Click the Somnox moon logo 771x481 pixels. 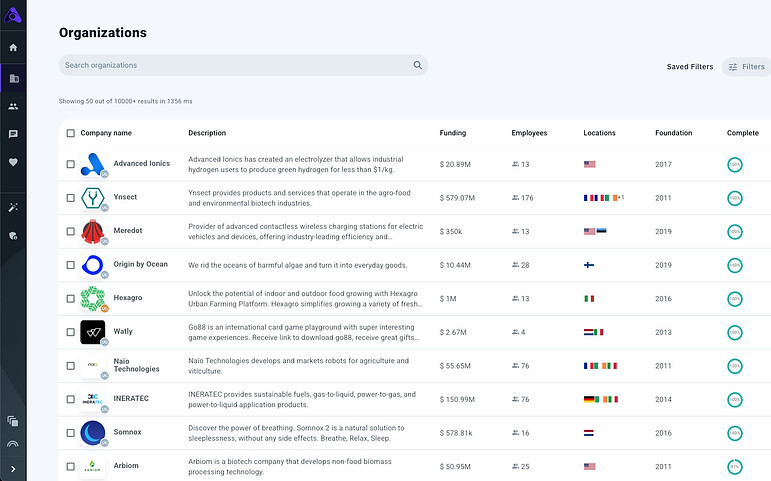93,433
